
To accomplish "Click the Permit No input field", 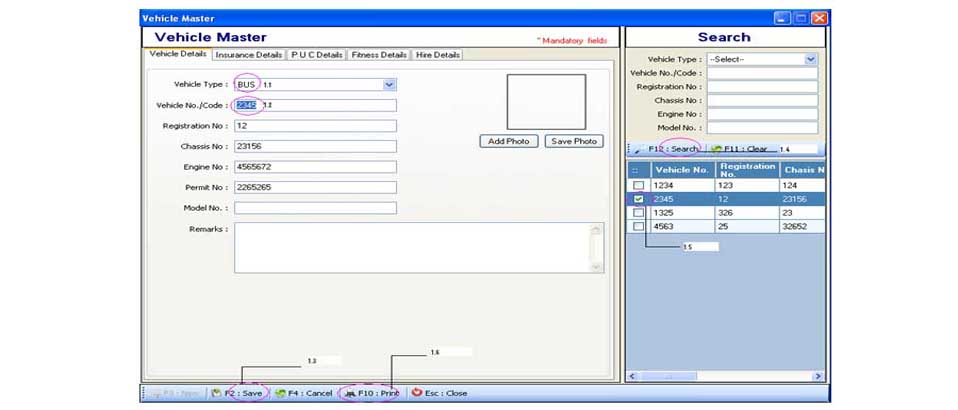I will click(315, 187).
